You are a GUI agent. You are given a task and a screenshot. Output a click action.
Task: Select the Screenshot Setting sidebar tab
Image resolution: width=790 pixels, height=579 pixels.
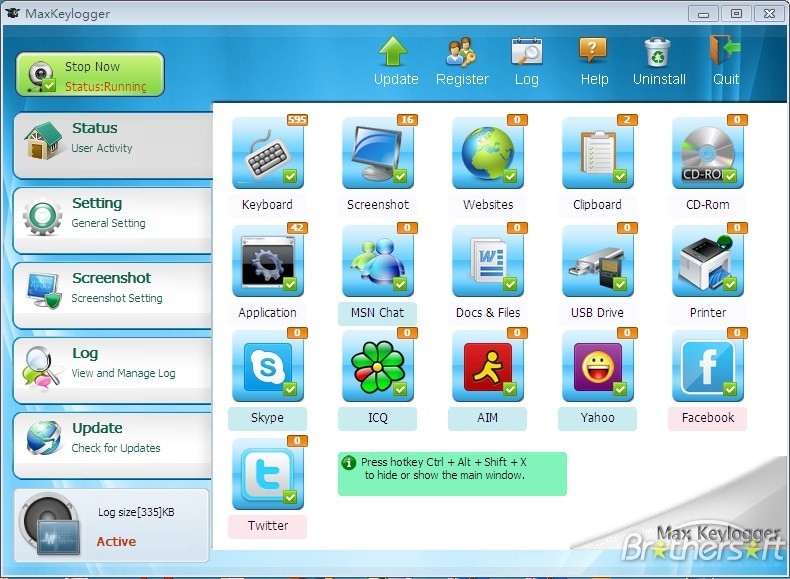tap(113, 295)
